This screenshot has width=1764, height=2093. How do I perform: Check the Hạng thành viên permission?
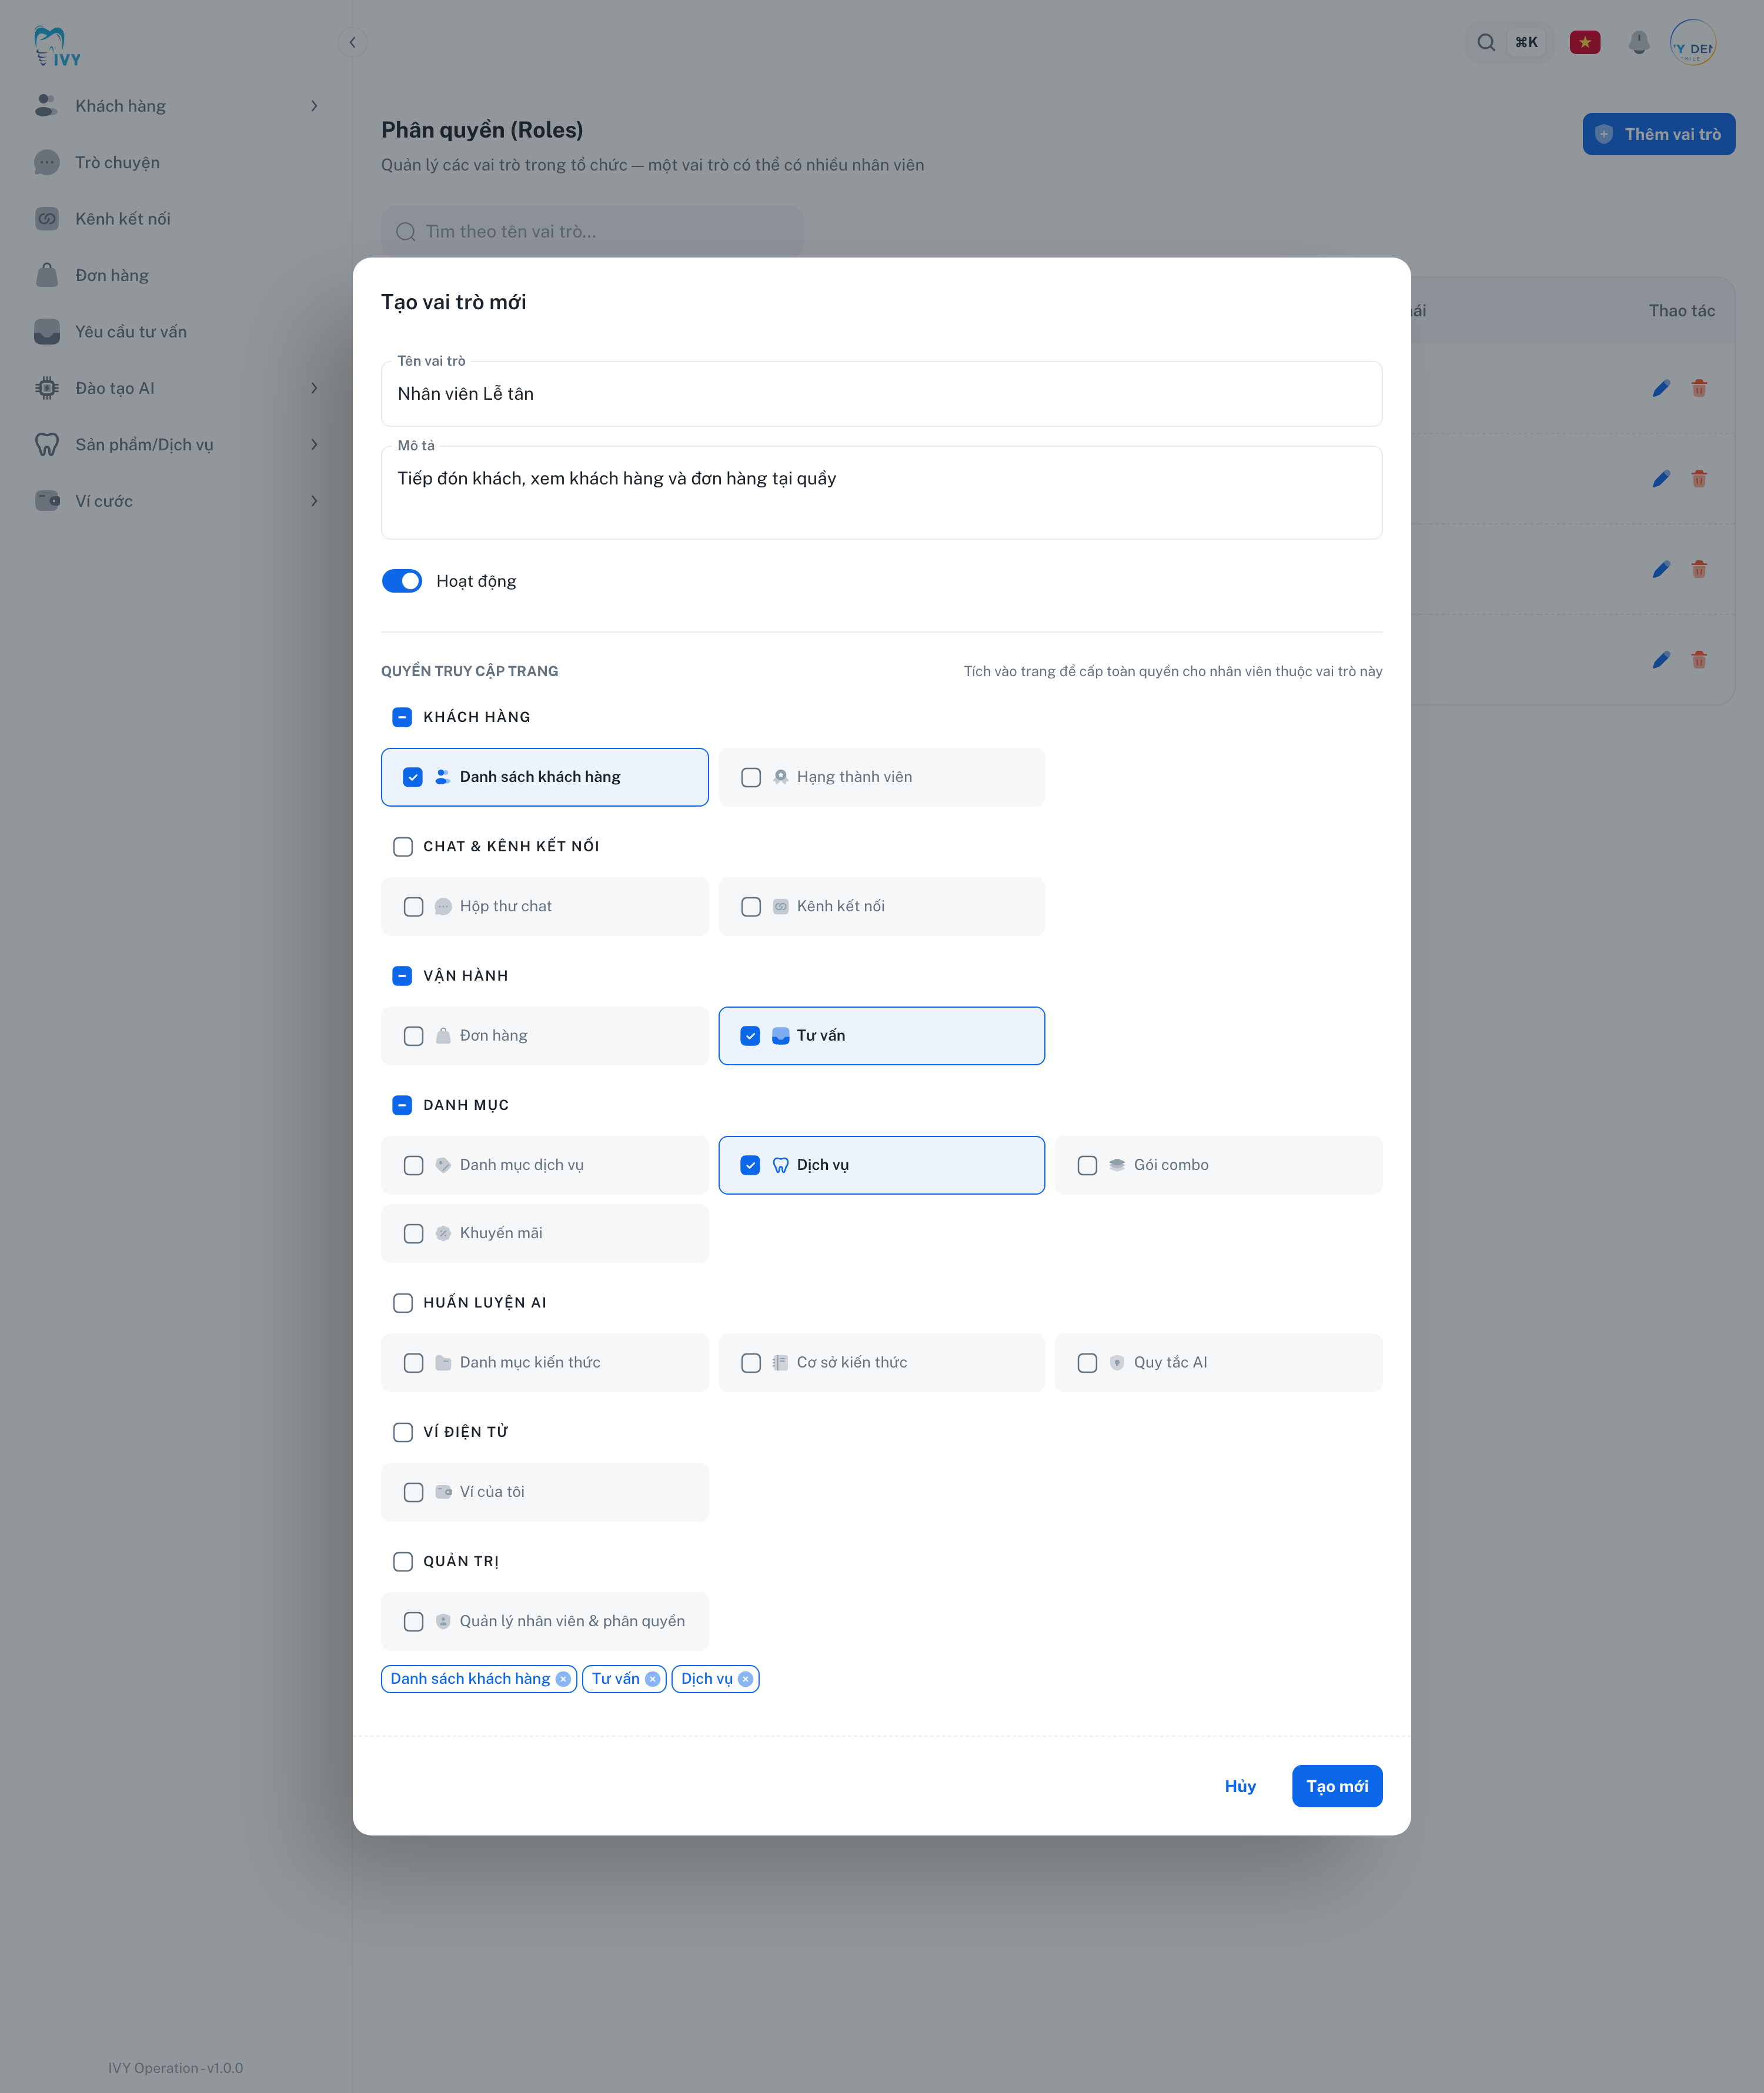[750, 777]
